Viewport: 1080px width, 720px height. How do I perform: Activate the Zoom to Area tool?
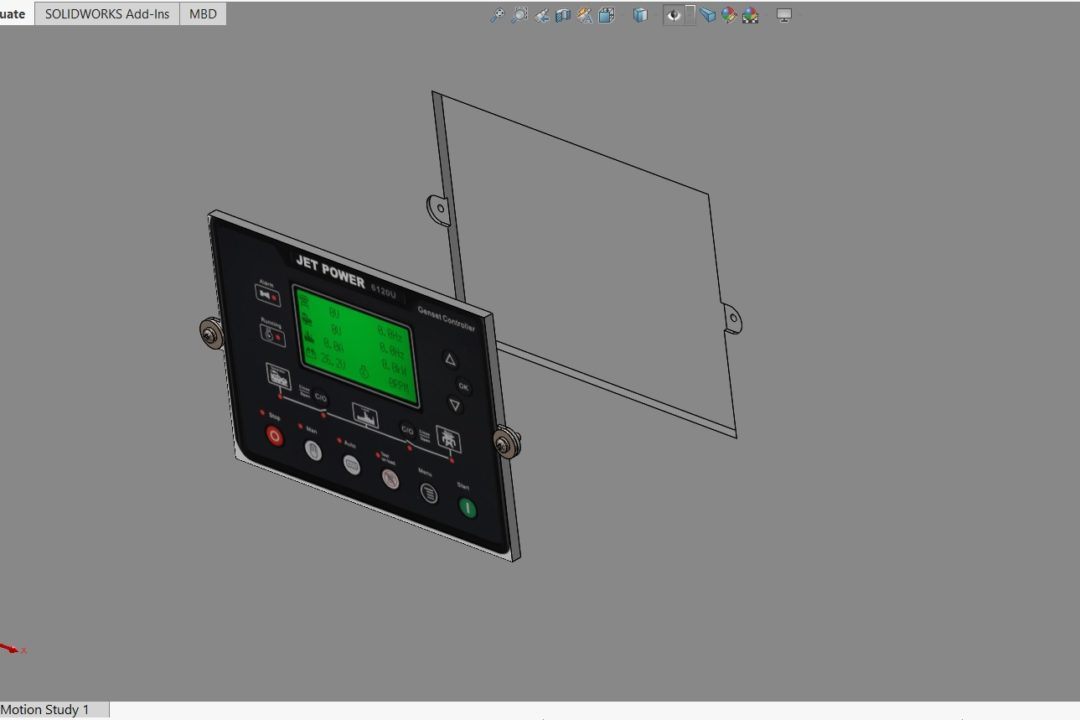(x=519, y=14)
